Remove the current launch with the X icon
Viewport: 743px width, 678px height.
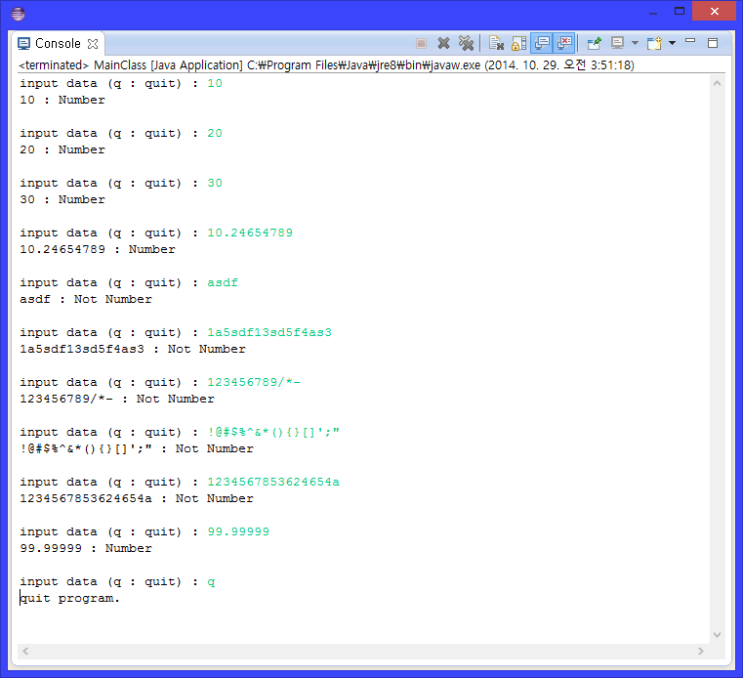tap(443, 43)
